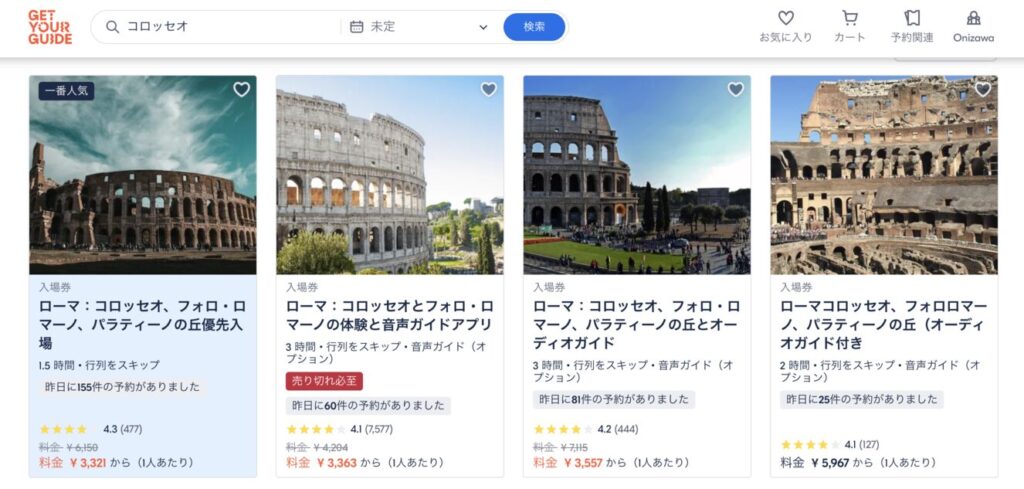Viewport: 1024px width, 489px height.
Task: Favorite the 一番人気 first tour card
Action: [x=241, y=90]
